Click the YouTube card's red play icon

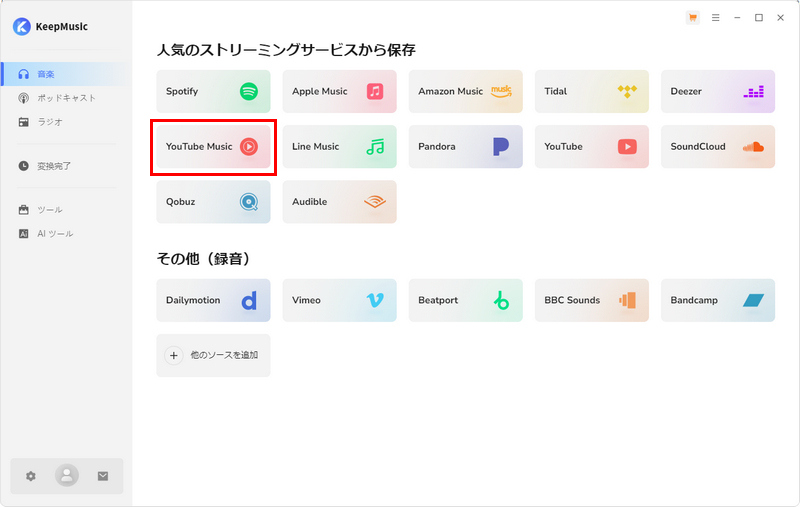pyautogui.click(x=627, y=147)
